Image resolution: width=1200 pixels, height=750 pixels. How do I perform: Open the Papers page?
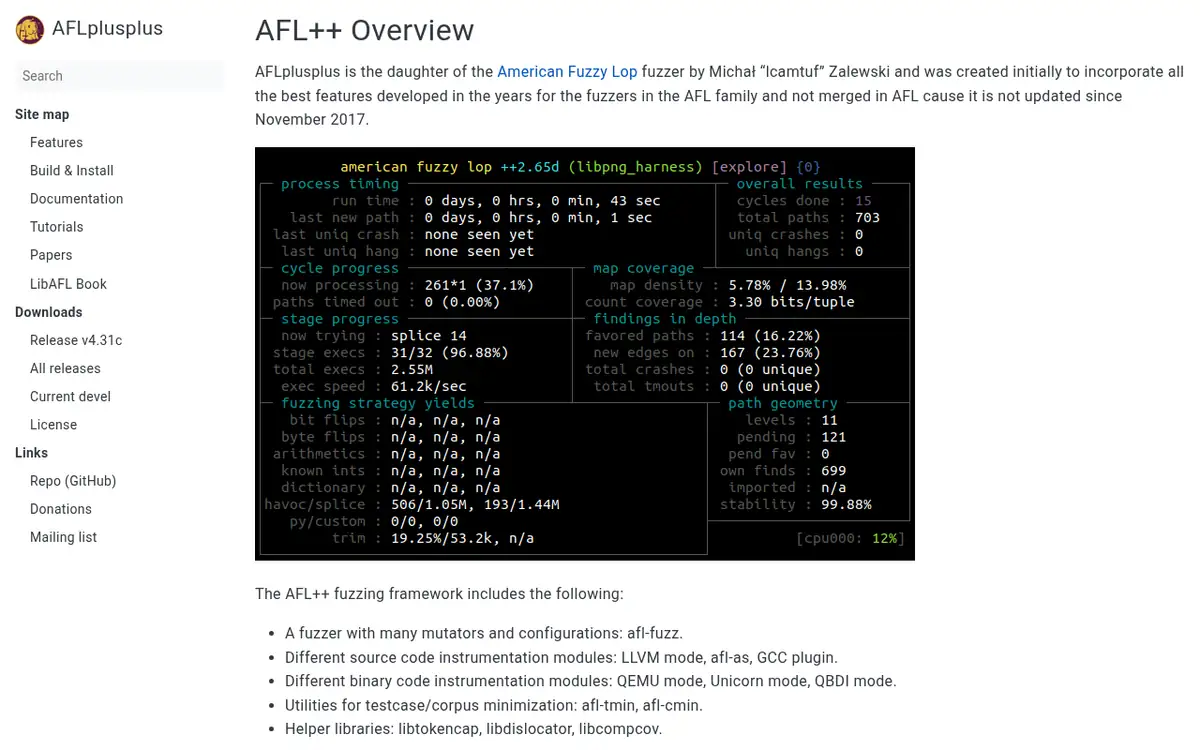[51, 255]
